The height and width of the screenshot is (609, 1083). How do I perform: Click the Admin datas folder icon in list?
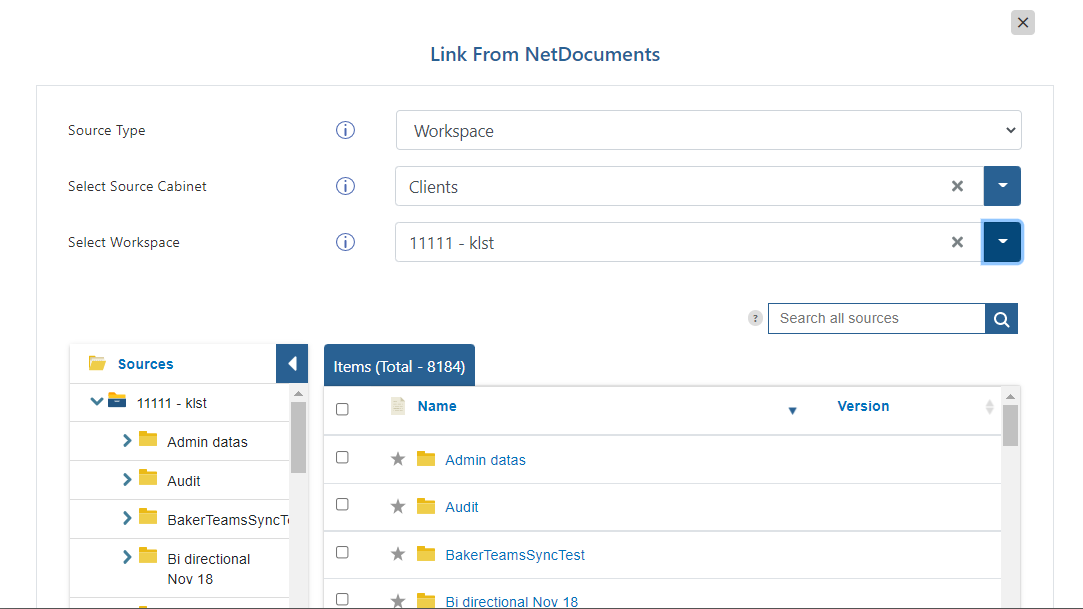tap(426, 459)
